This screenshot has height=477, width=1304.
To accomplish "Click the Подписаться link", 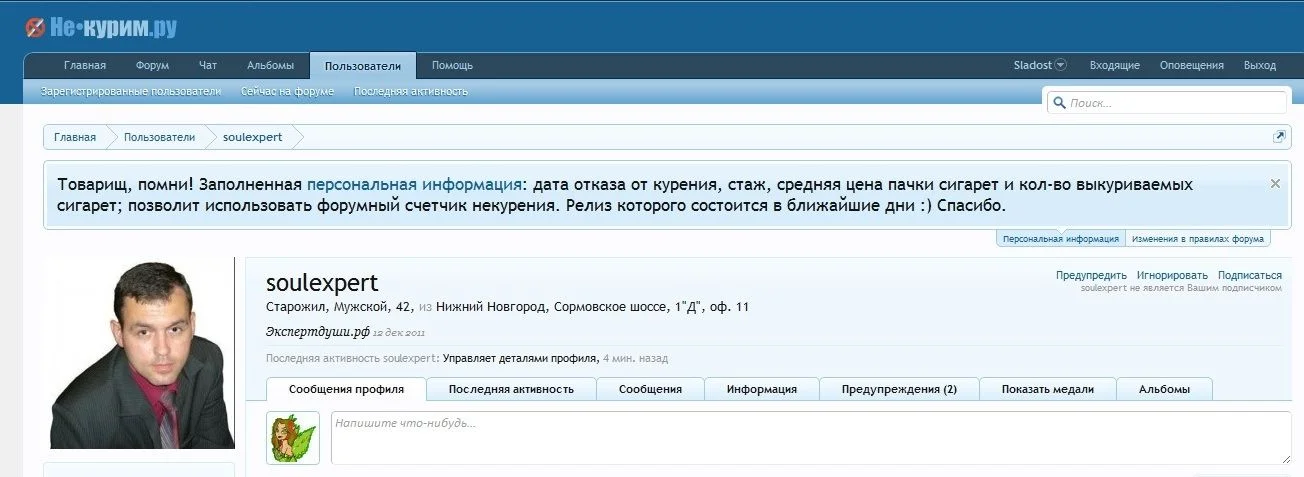I will (x=1250, y=275).
